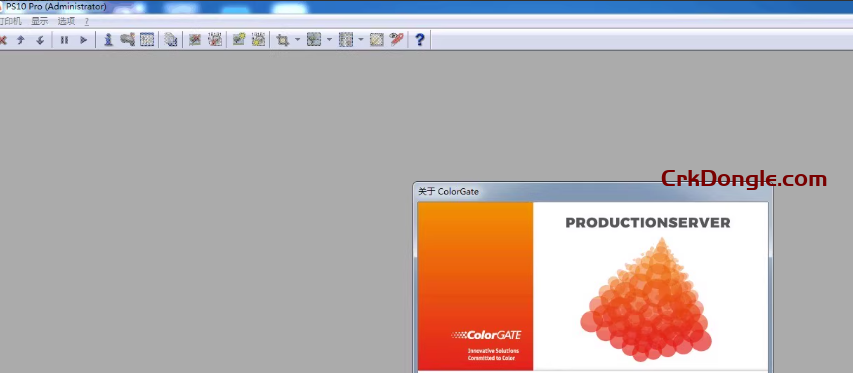Move job down with down-arrow icon

pos(40,40)
